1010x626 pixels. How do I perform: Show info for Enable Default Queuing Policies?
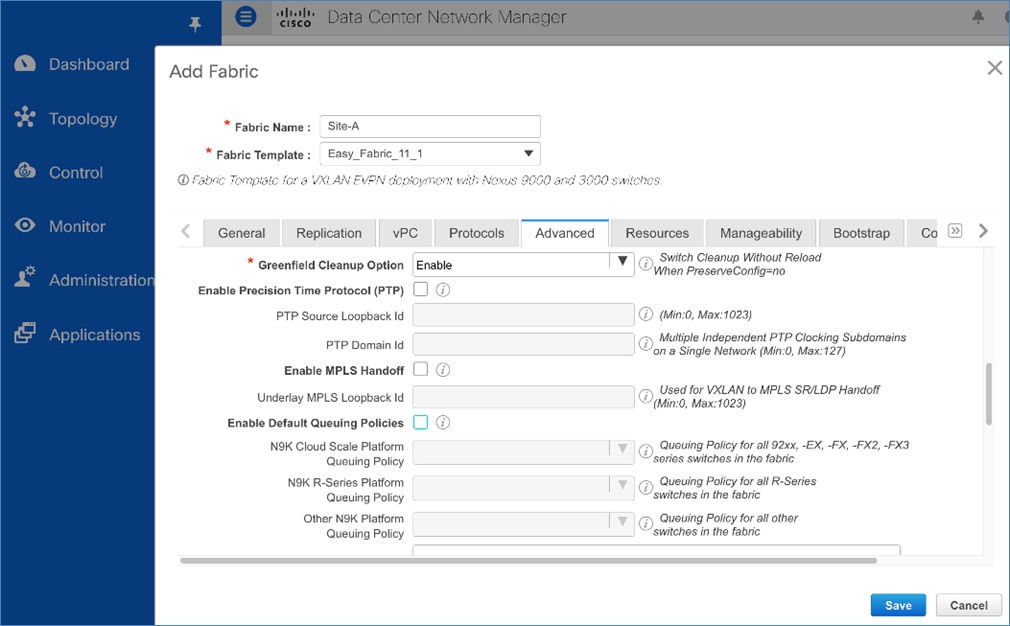click(443, 422)
